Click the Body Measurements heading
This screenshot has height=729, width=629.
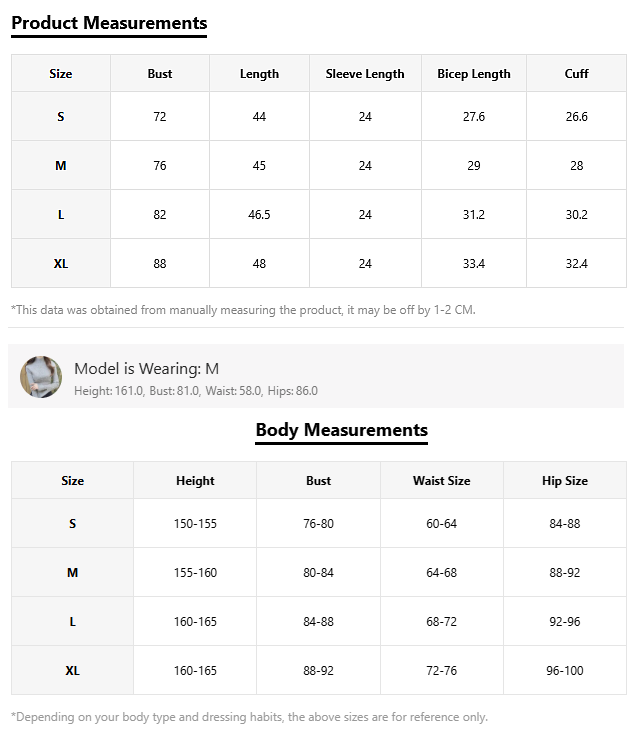point(341,430)
